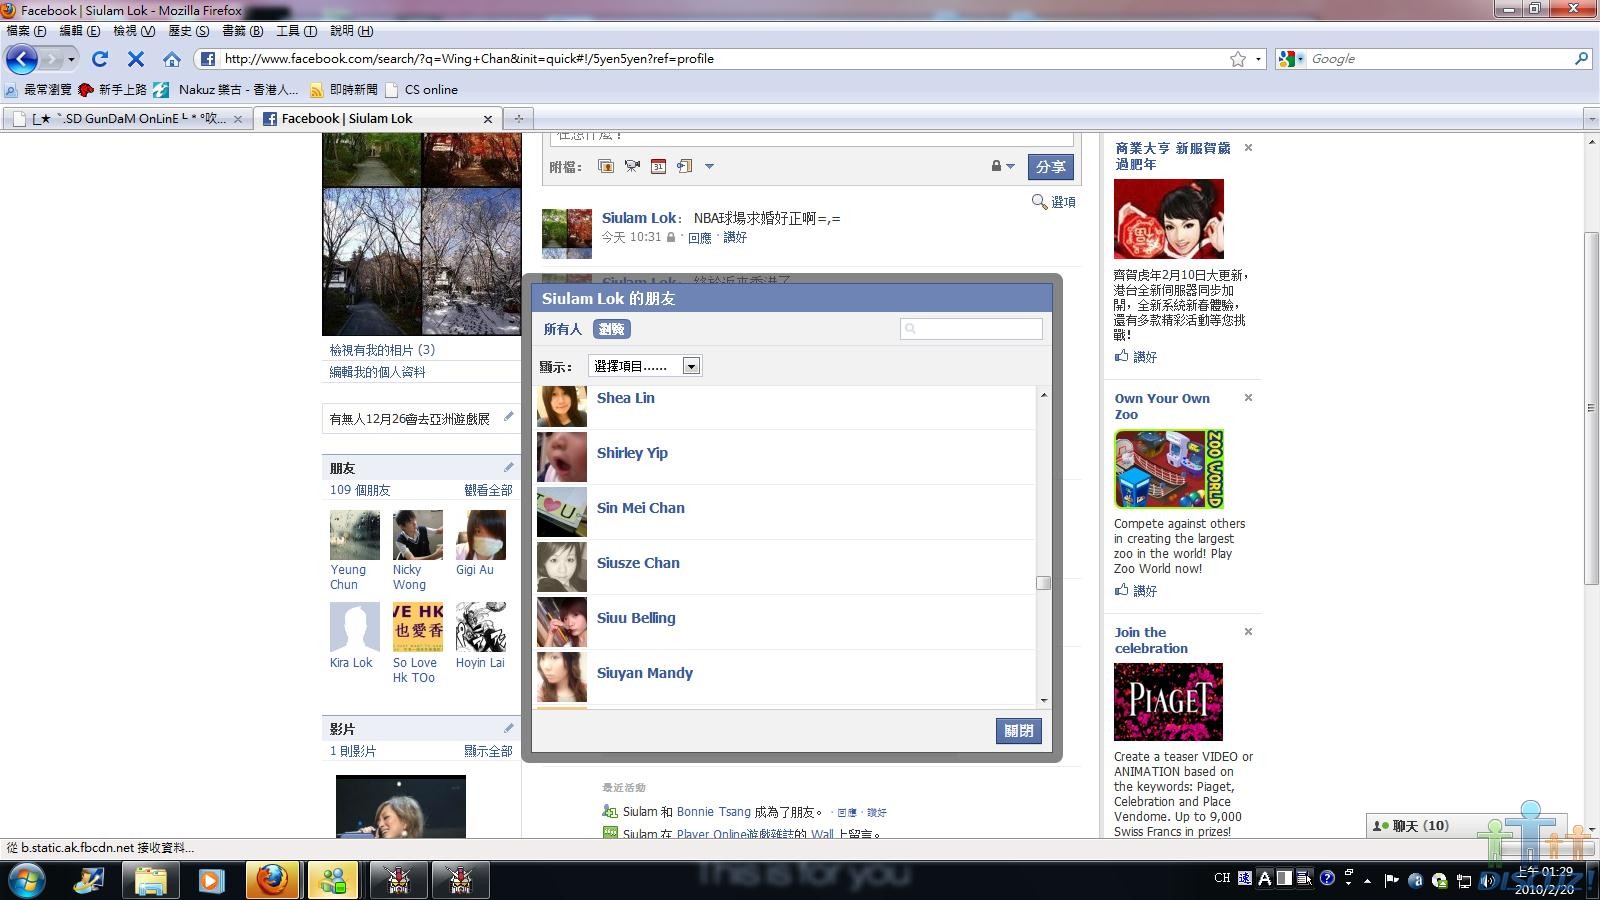The image size is (1600, 900).
Task: Open the 書籤 (Bookmarks) menu
Action: (243, 31)
